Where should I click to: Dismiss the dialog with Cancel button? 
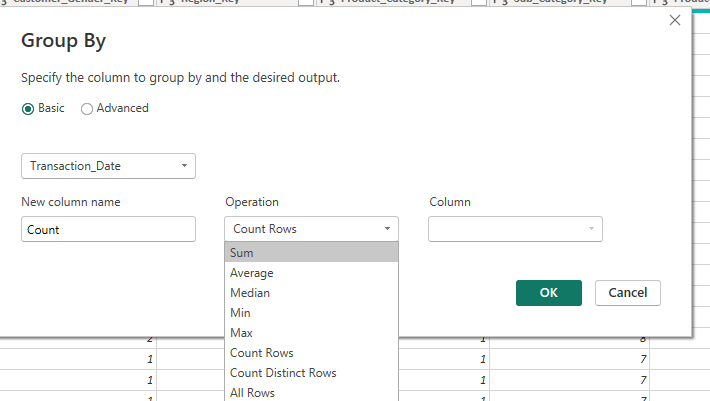pyautogui.click(x=628, y=293)
